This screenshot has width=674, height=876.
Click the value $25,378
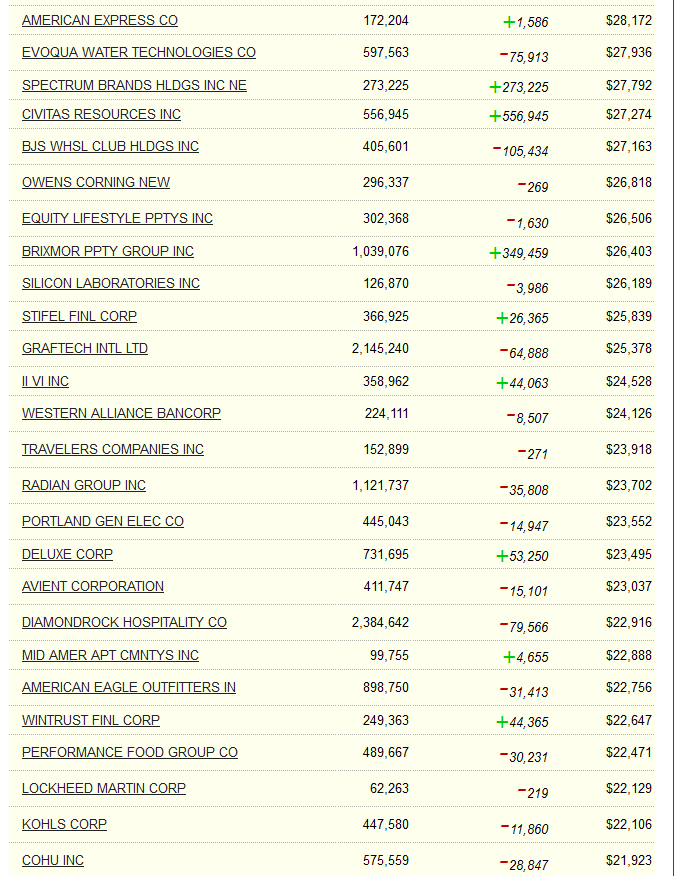coord(629,349)
